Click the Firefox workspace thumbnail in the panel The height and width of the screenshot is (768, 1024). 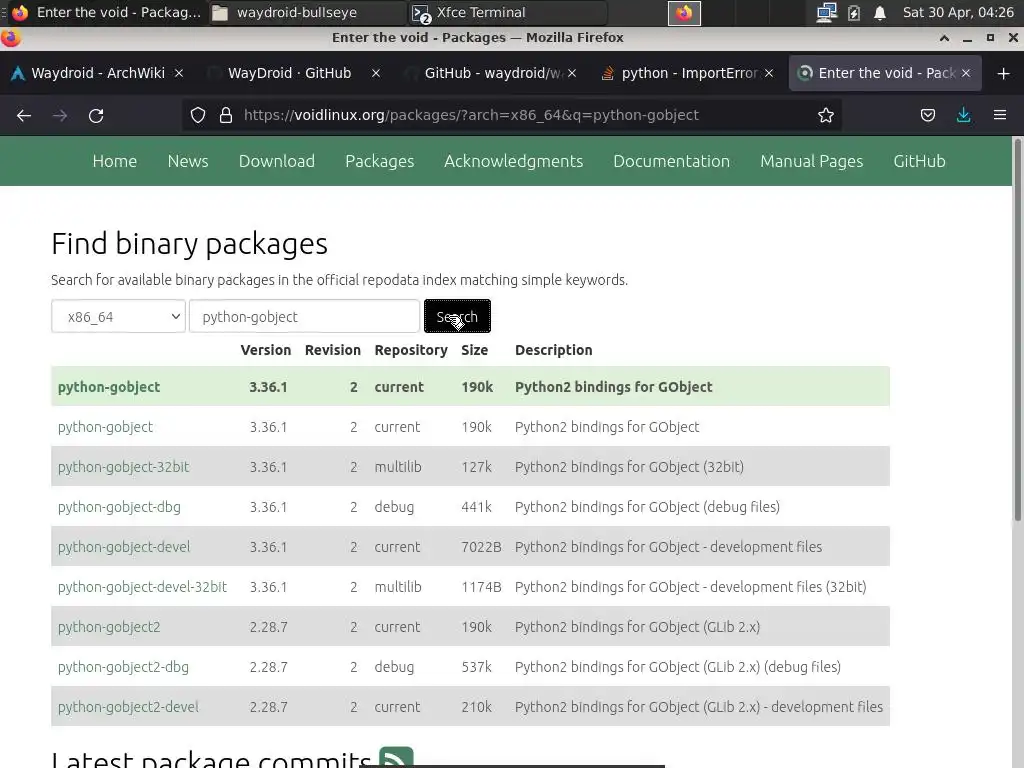684,13
